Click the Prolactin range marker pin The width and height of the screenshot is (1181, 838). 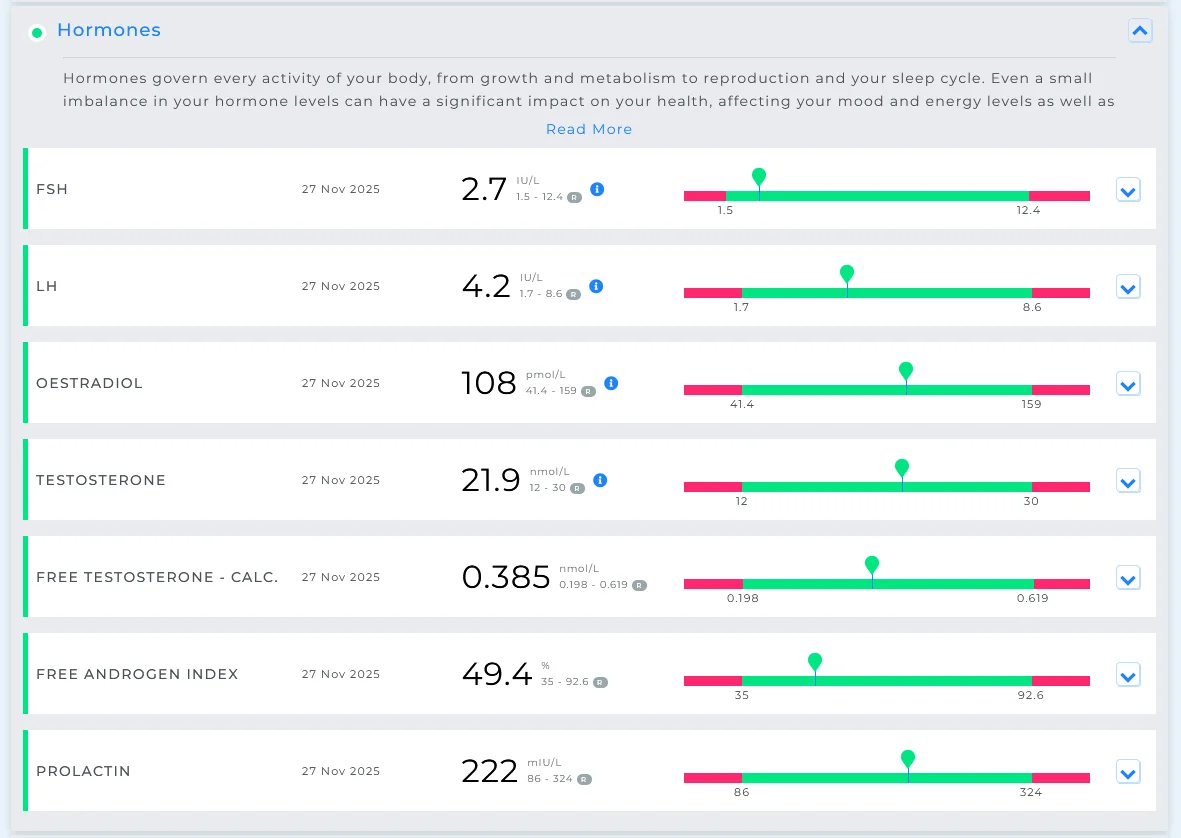(908, 760)
